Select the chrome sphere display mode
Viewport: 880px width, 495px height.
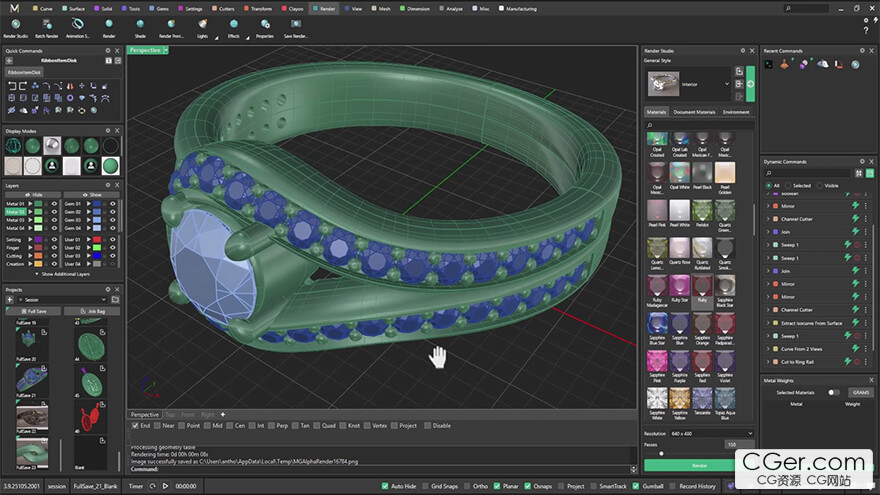point(52,146)
